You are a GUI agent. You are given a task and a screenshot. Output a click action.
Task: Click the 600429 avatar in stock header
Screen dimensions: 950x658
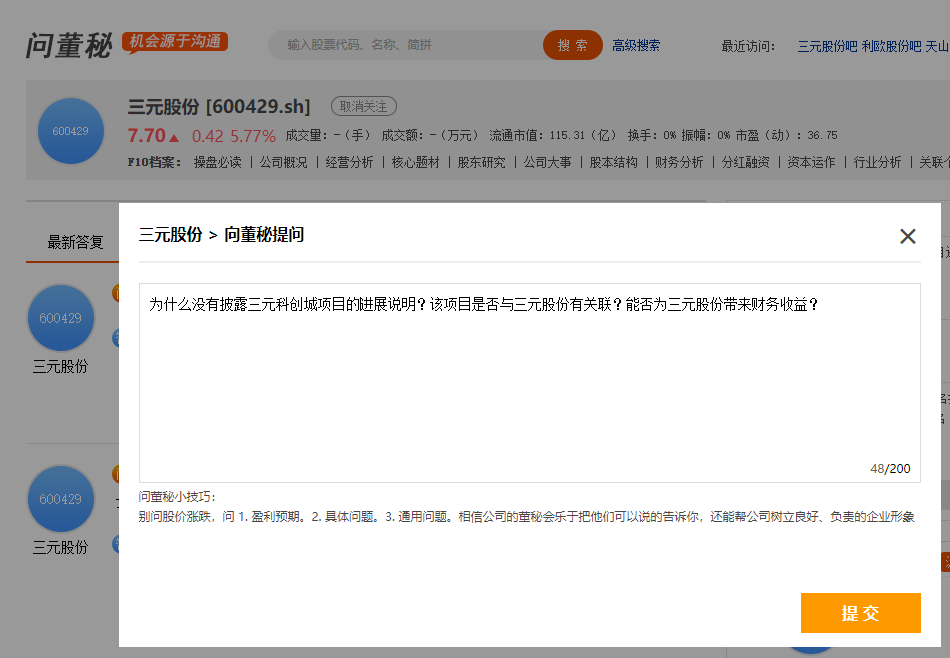tap(71, 131)
